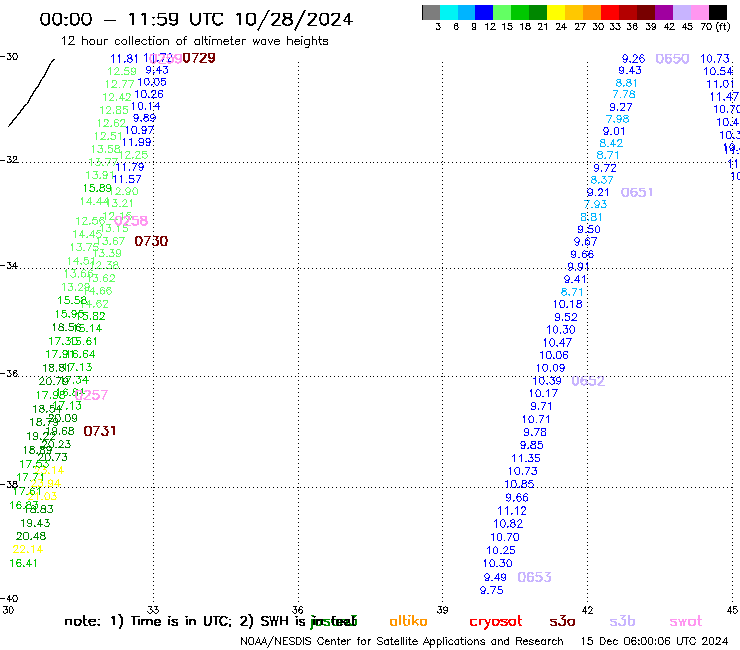Click the light blue value 7.93
This screenshot has width=740, height=650.
595,204
